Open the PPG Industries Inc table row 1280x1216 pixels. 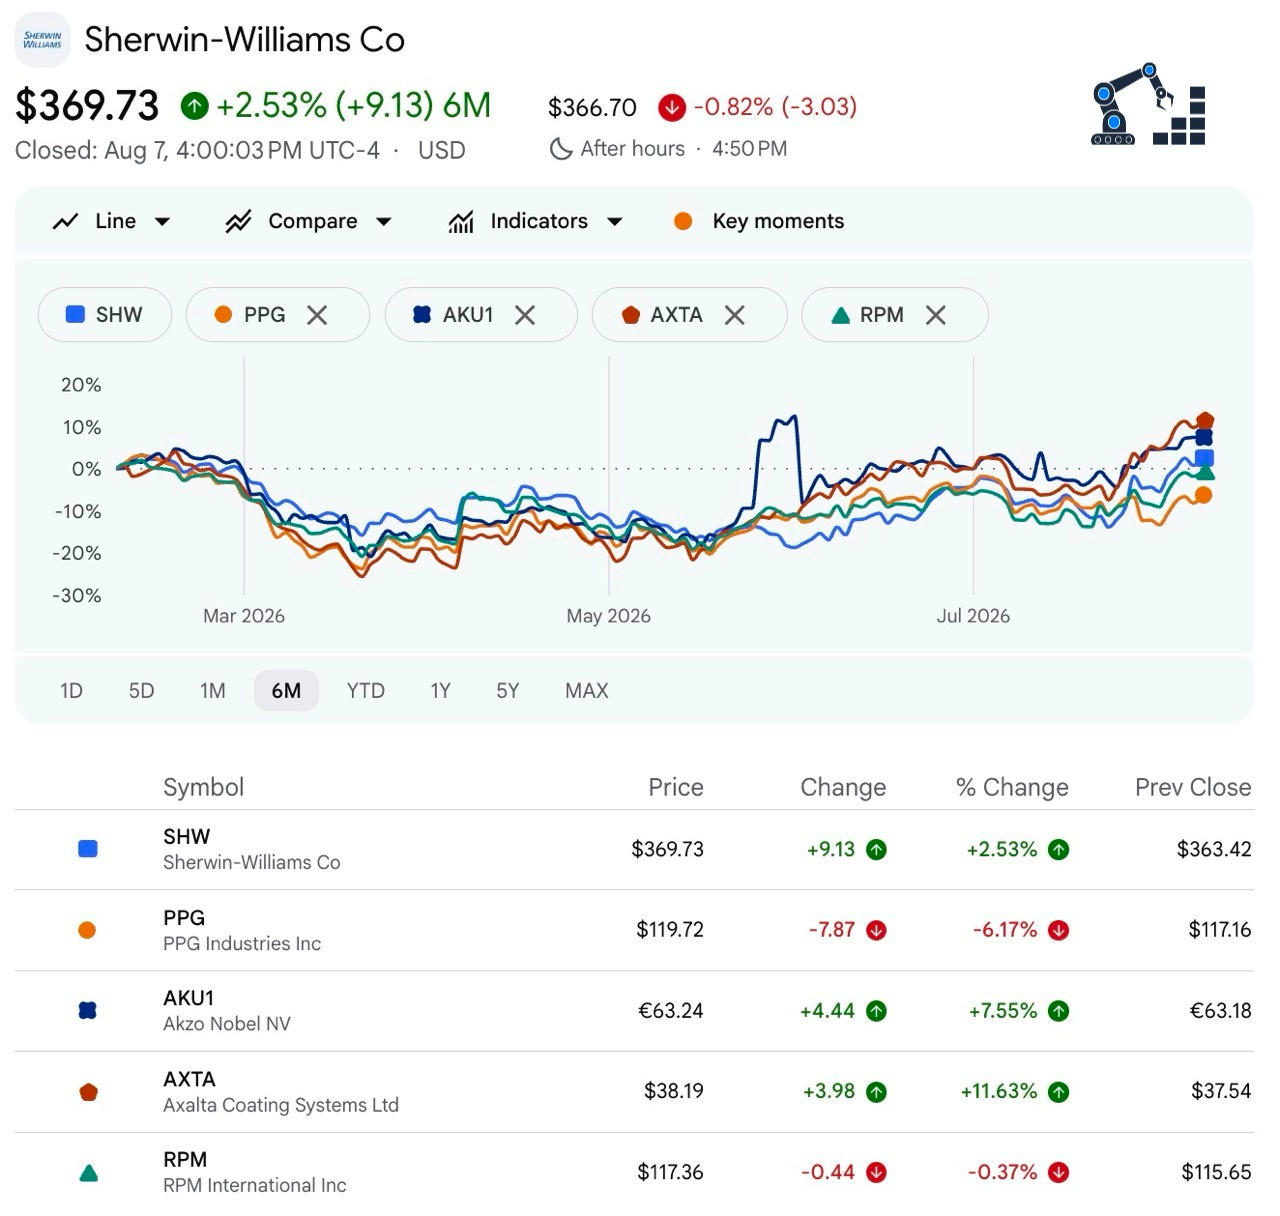coord(634,930)
